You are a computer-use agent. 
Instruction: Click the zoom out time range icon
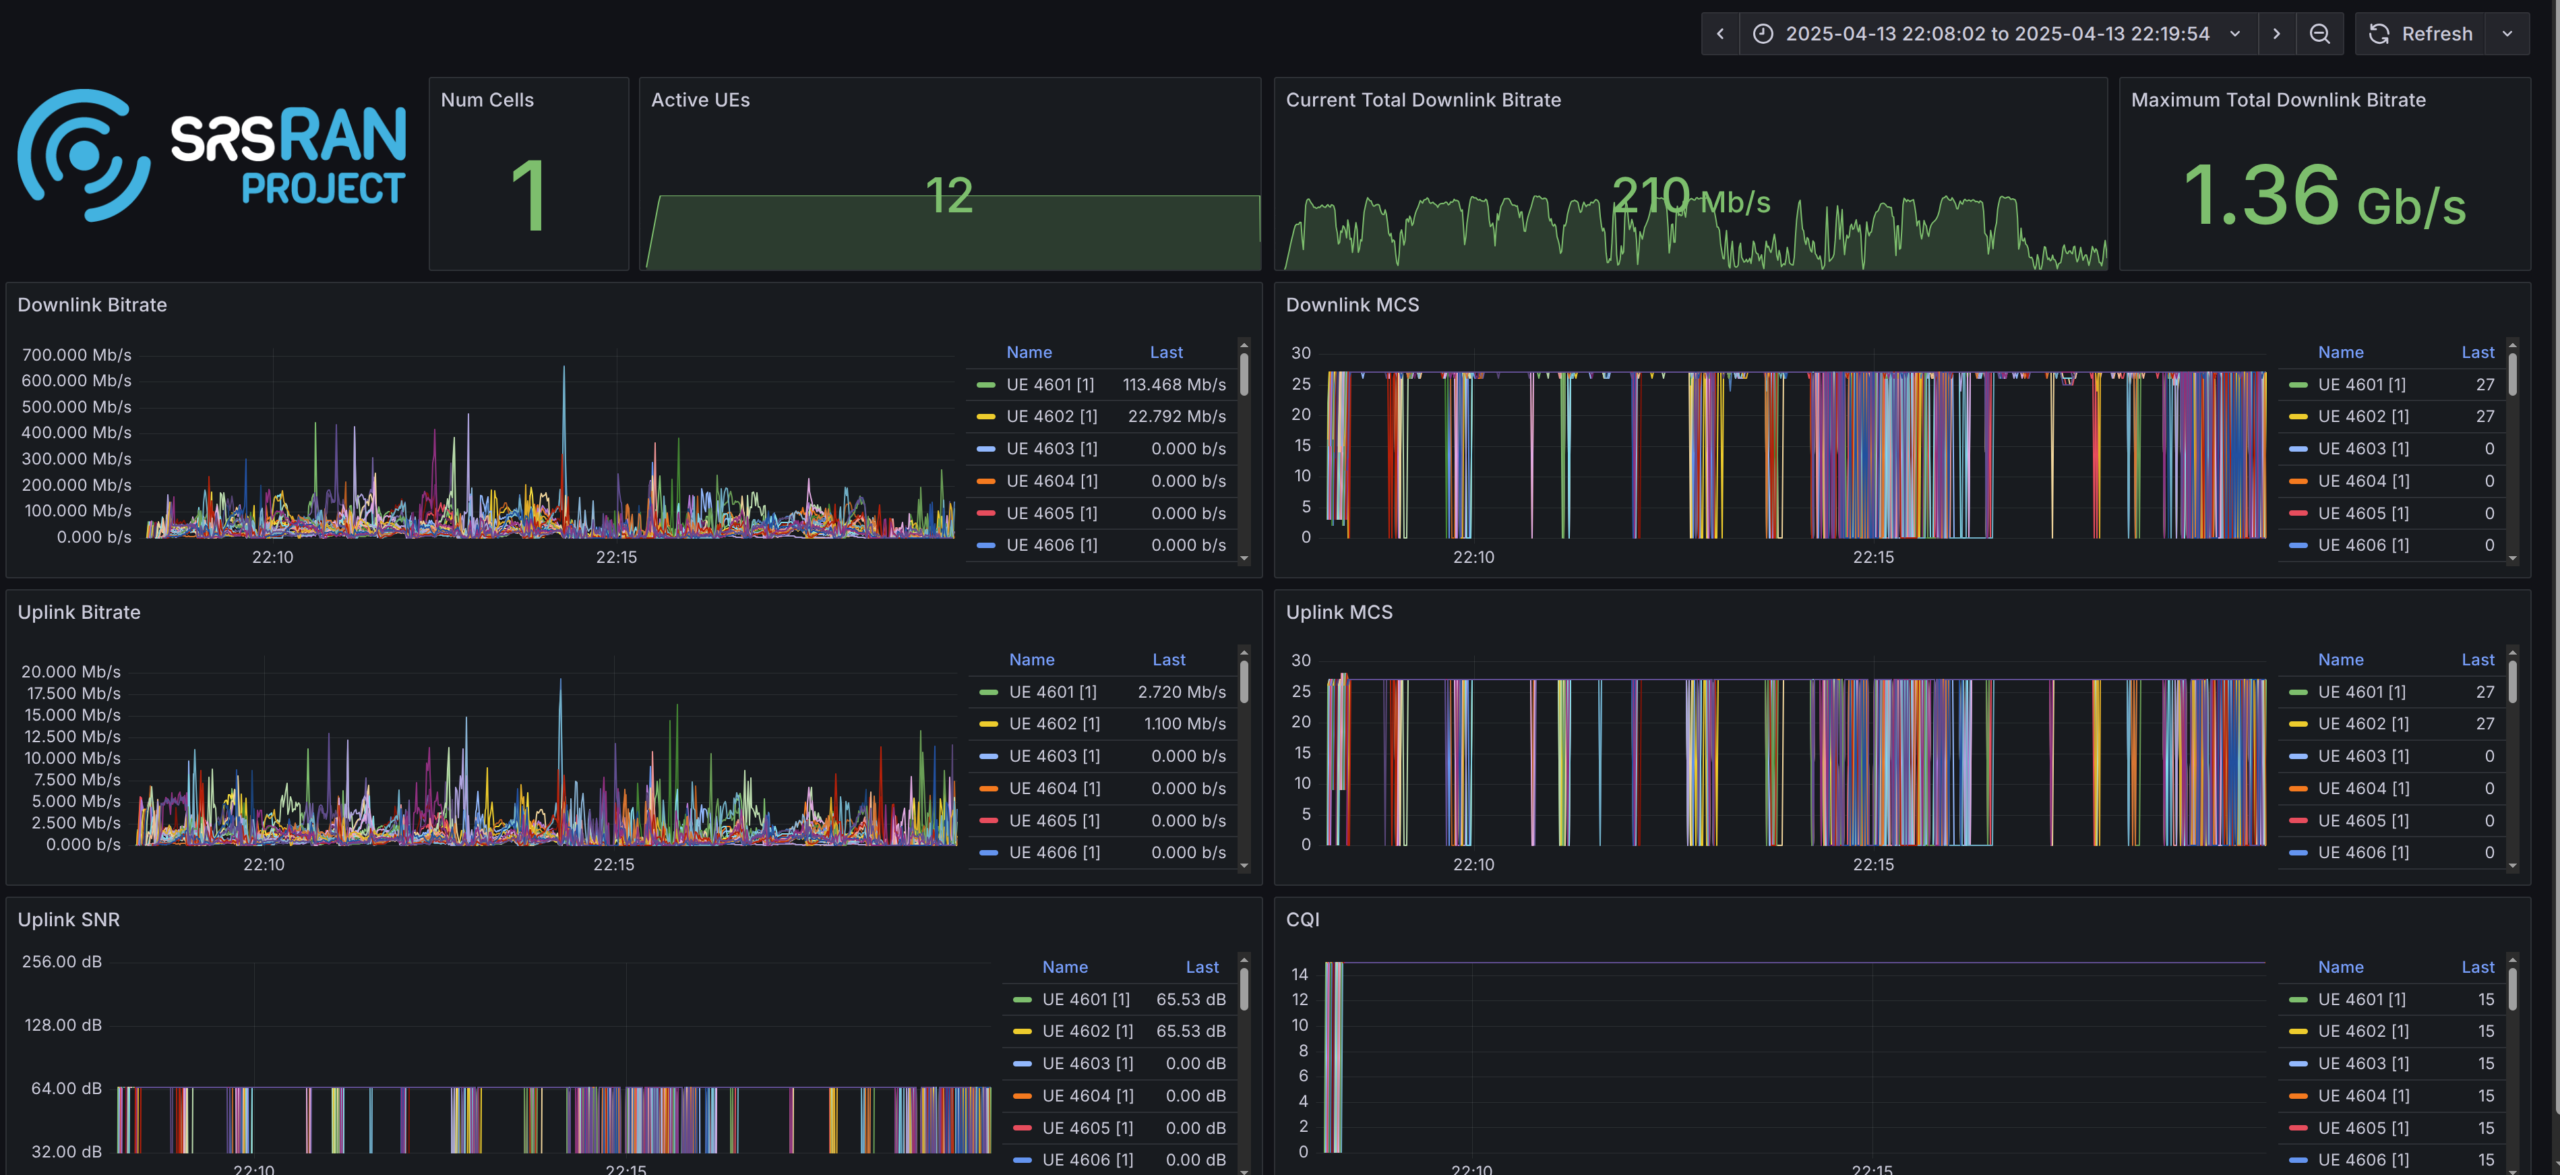pyautogui.click(x=2319, y=34)
